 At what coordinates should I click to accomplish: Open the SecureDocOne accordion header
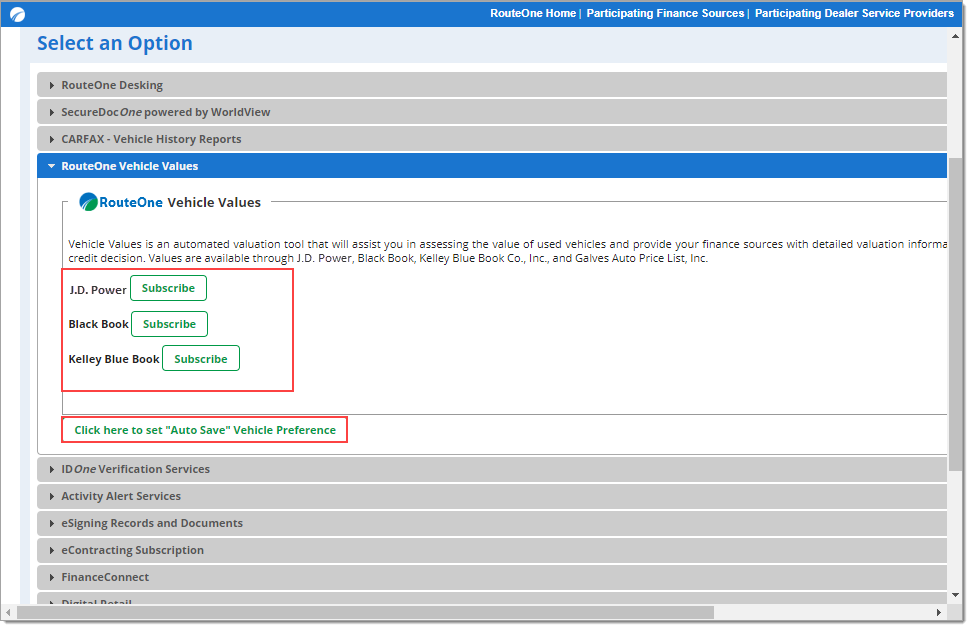(492, 113)
